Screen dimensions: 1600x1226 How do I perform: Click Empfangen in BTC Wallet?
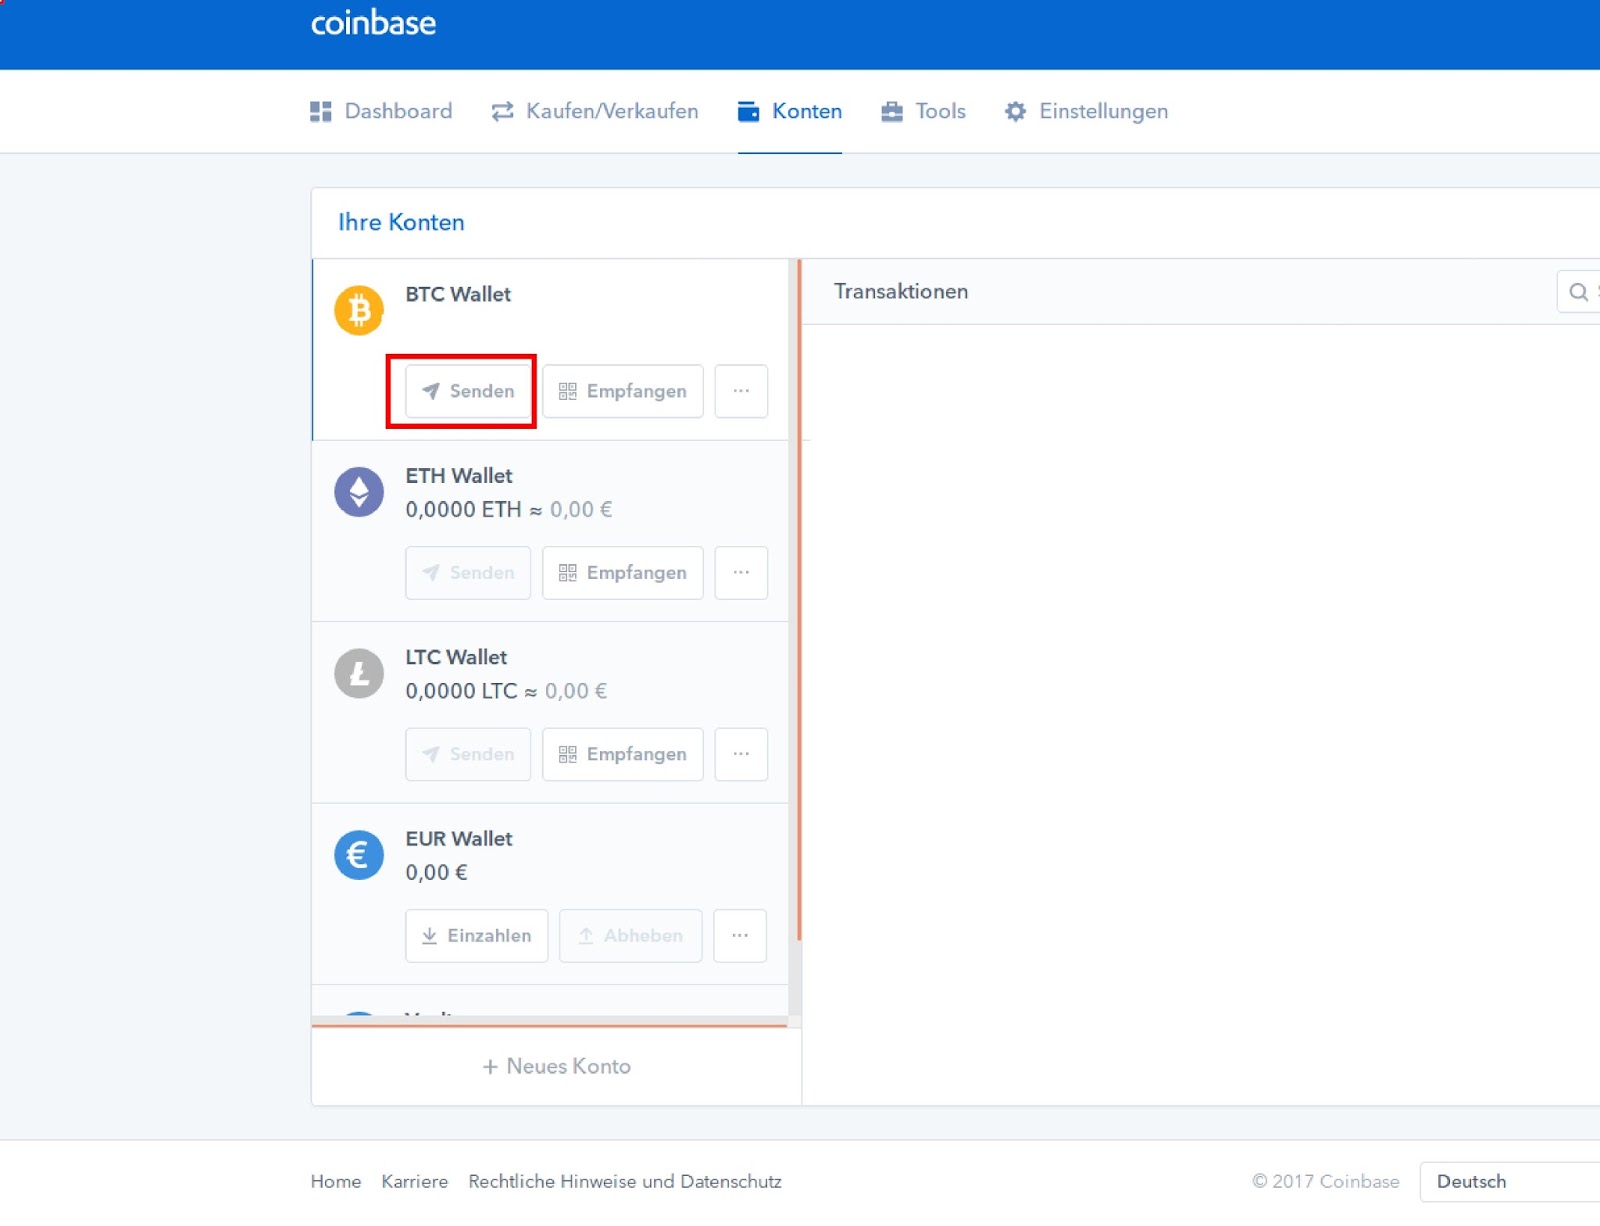(623, 391)
